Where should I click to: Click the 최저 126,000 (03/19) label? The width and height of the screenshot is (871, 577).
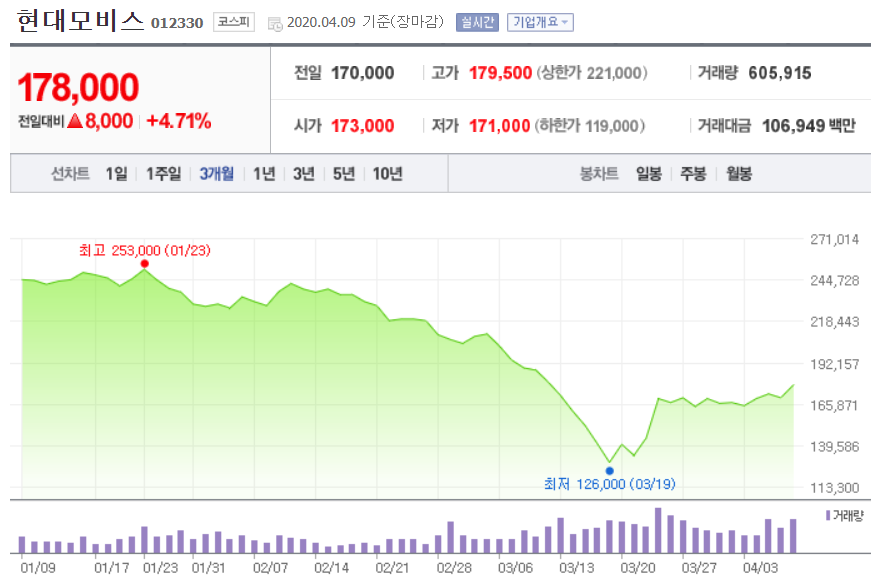click(x=610, y=484)
